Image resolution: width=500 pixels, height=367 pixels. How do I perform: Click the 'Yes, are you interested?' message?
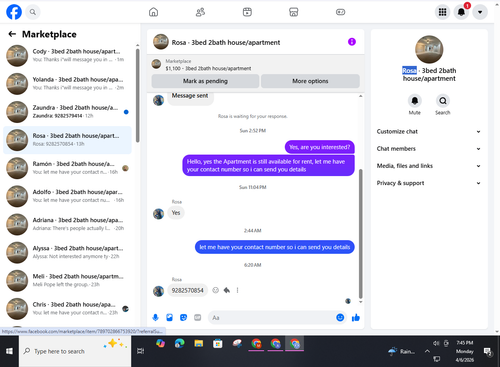click(319, 147)
